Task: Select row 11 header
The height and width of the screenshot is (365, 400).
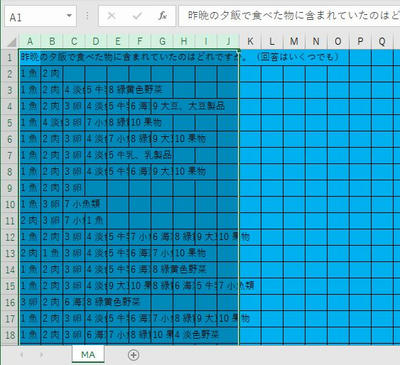Action: 10,221
